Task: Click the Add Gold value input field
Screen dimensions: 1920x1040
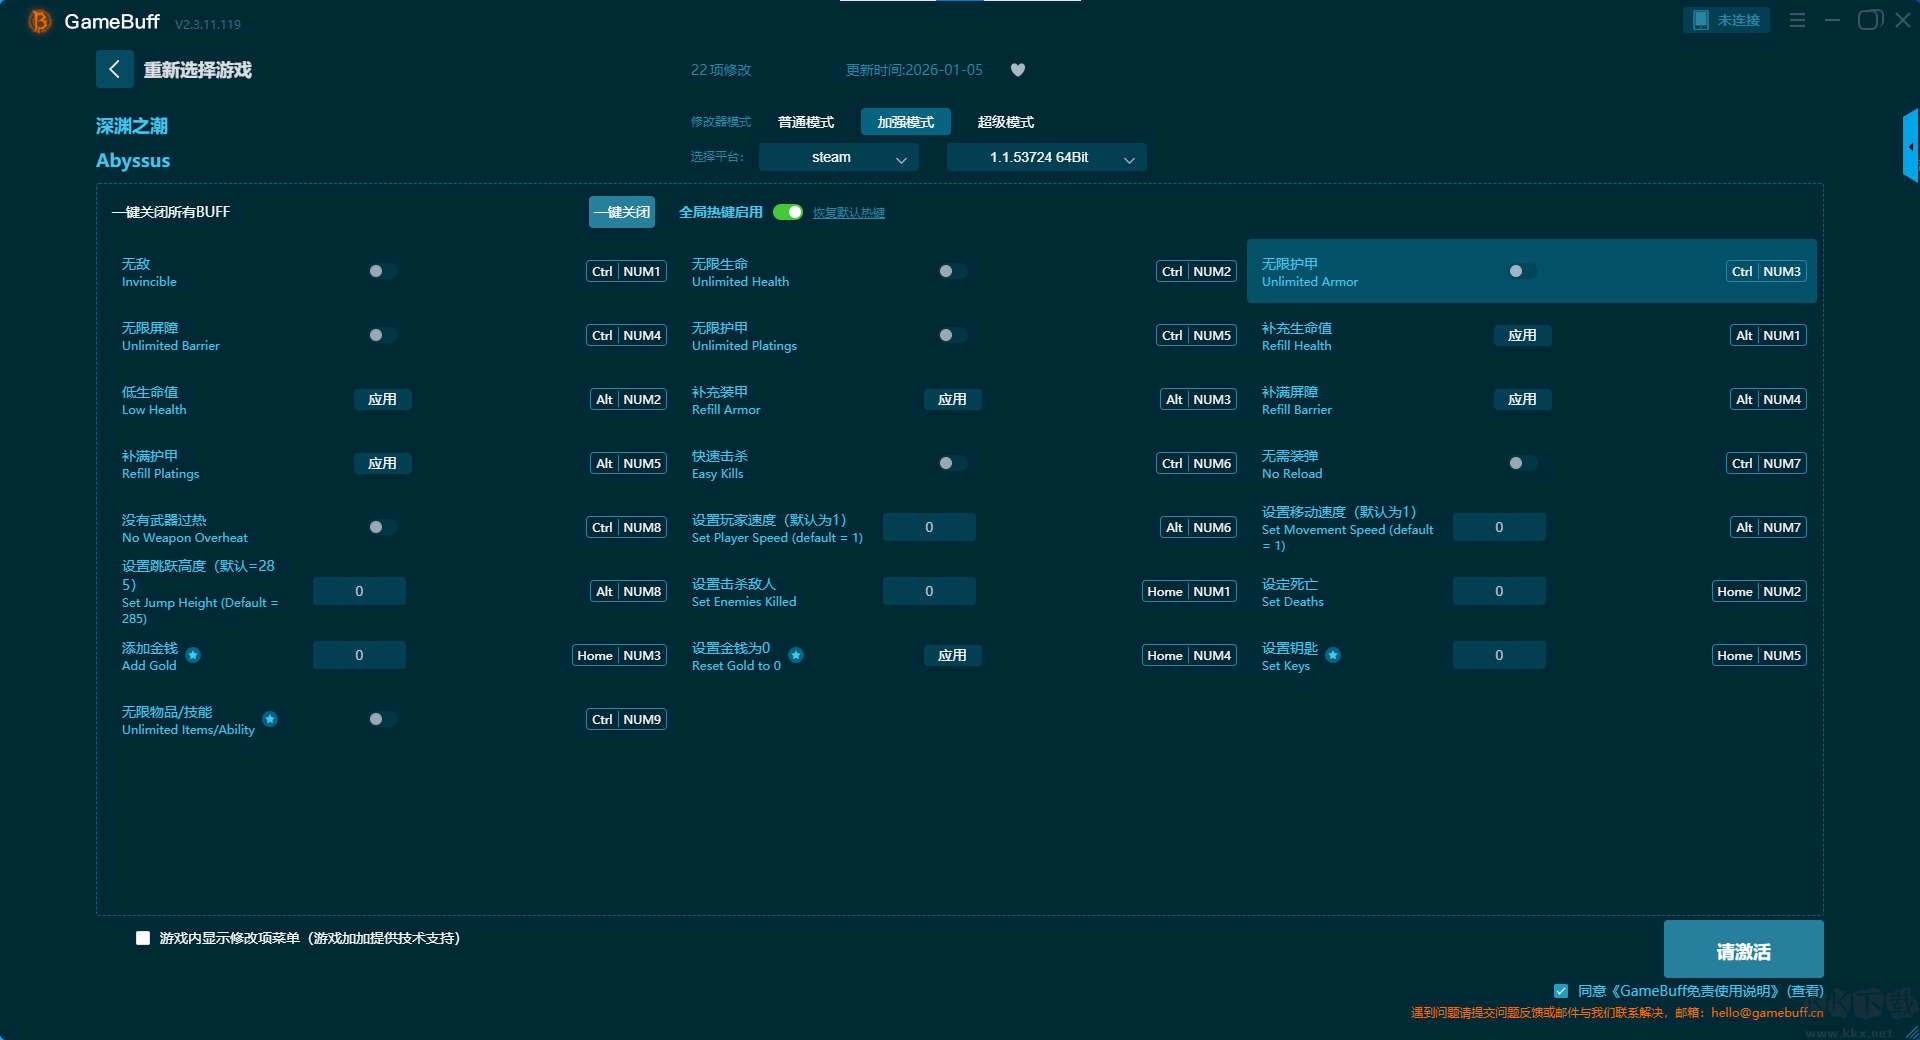Action: (359, 655)
